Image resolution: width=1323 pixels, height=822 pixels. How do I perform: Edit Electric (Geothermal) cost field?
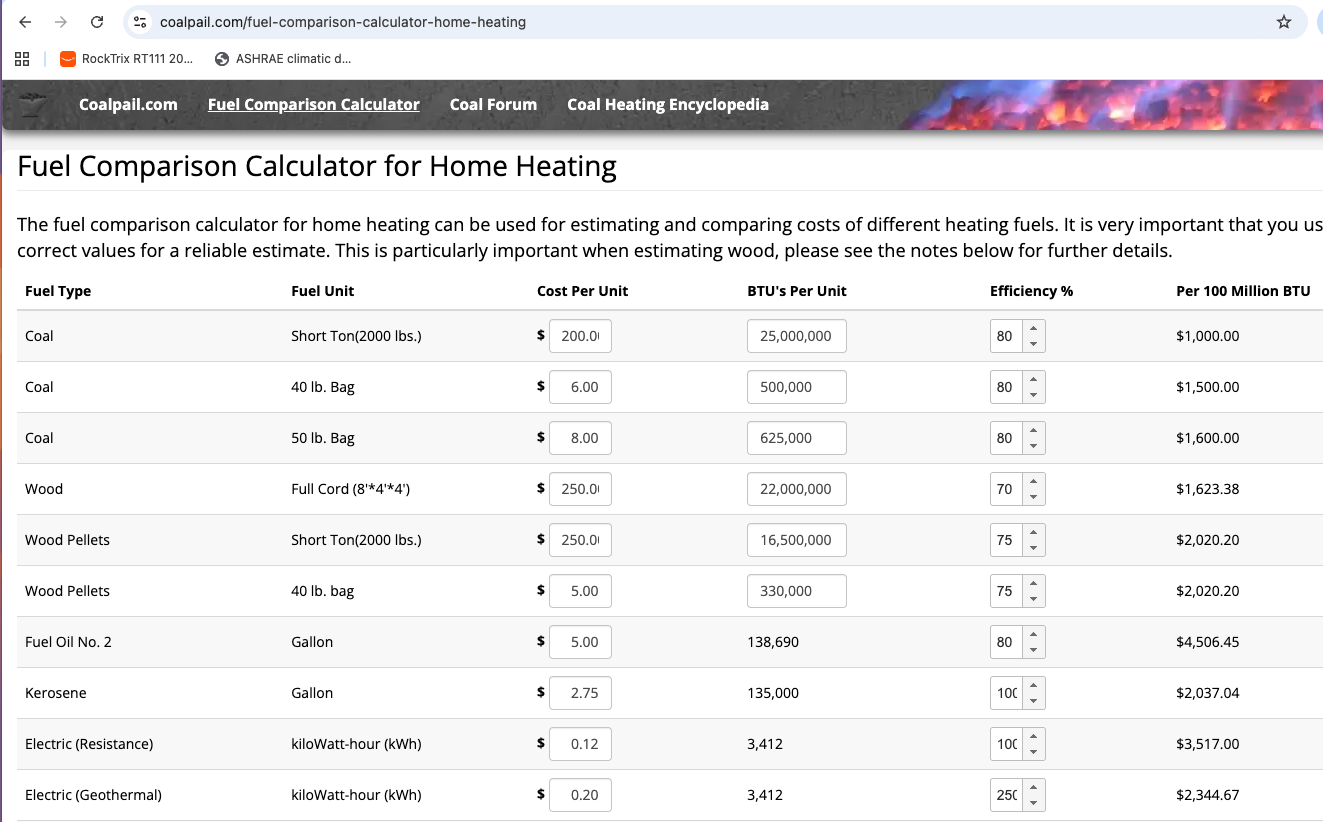point(580,795)
